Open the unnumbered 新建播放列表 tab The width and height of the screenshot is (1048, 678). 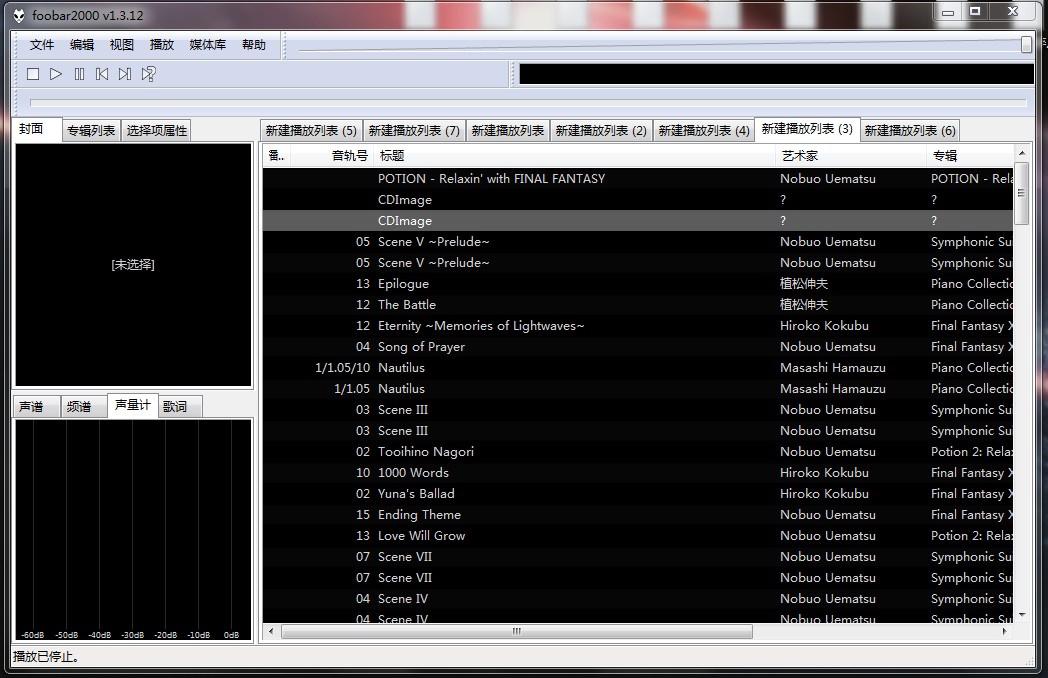[507, 130]
